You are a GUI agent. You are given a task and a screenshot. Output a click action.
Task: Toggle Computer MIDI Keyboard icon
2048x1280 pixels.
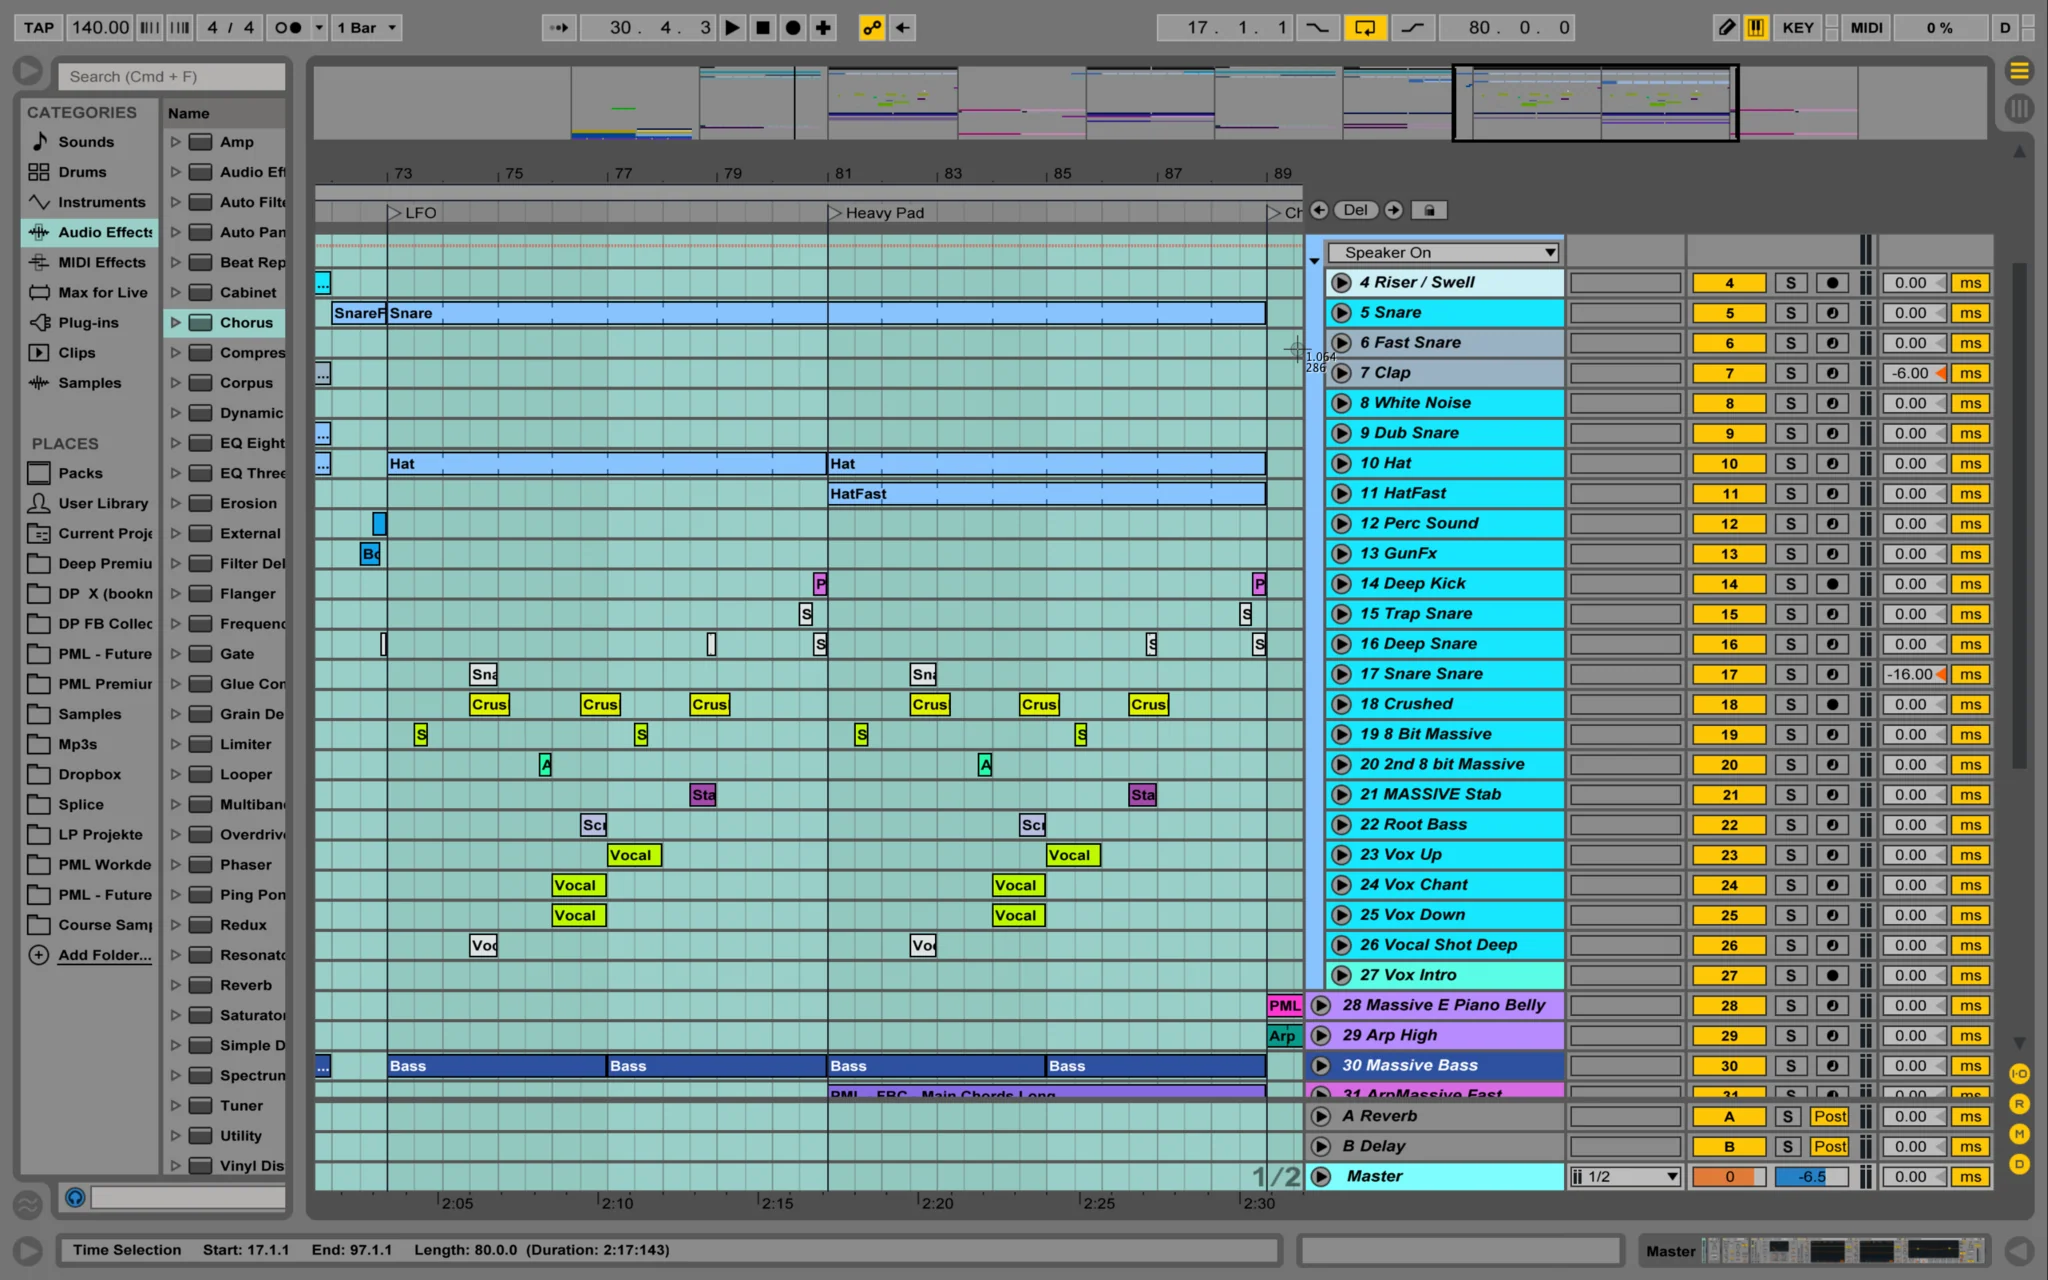click(1755, 28)
